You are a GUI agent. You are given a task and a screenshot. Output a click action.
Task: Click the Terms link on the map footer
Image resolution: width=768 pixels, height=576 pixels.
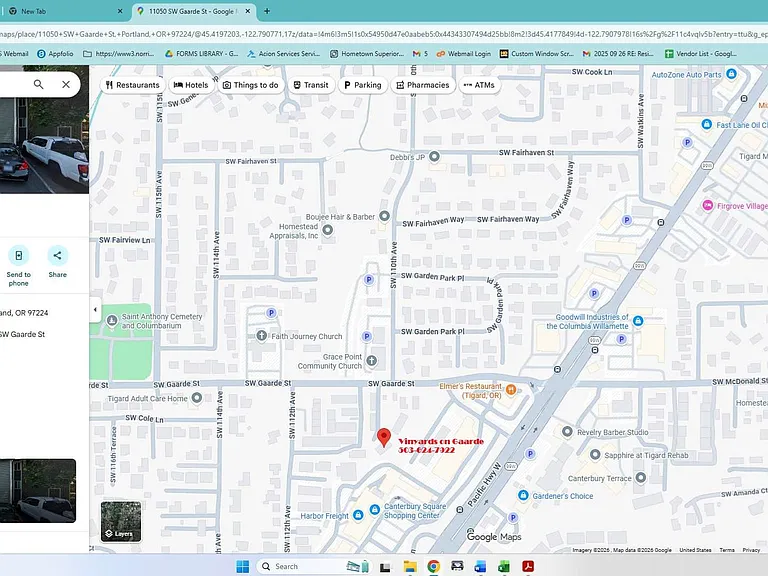pos(727,550)
